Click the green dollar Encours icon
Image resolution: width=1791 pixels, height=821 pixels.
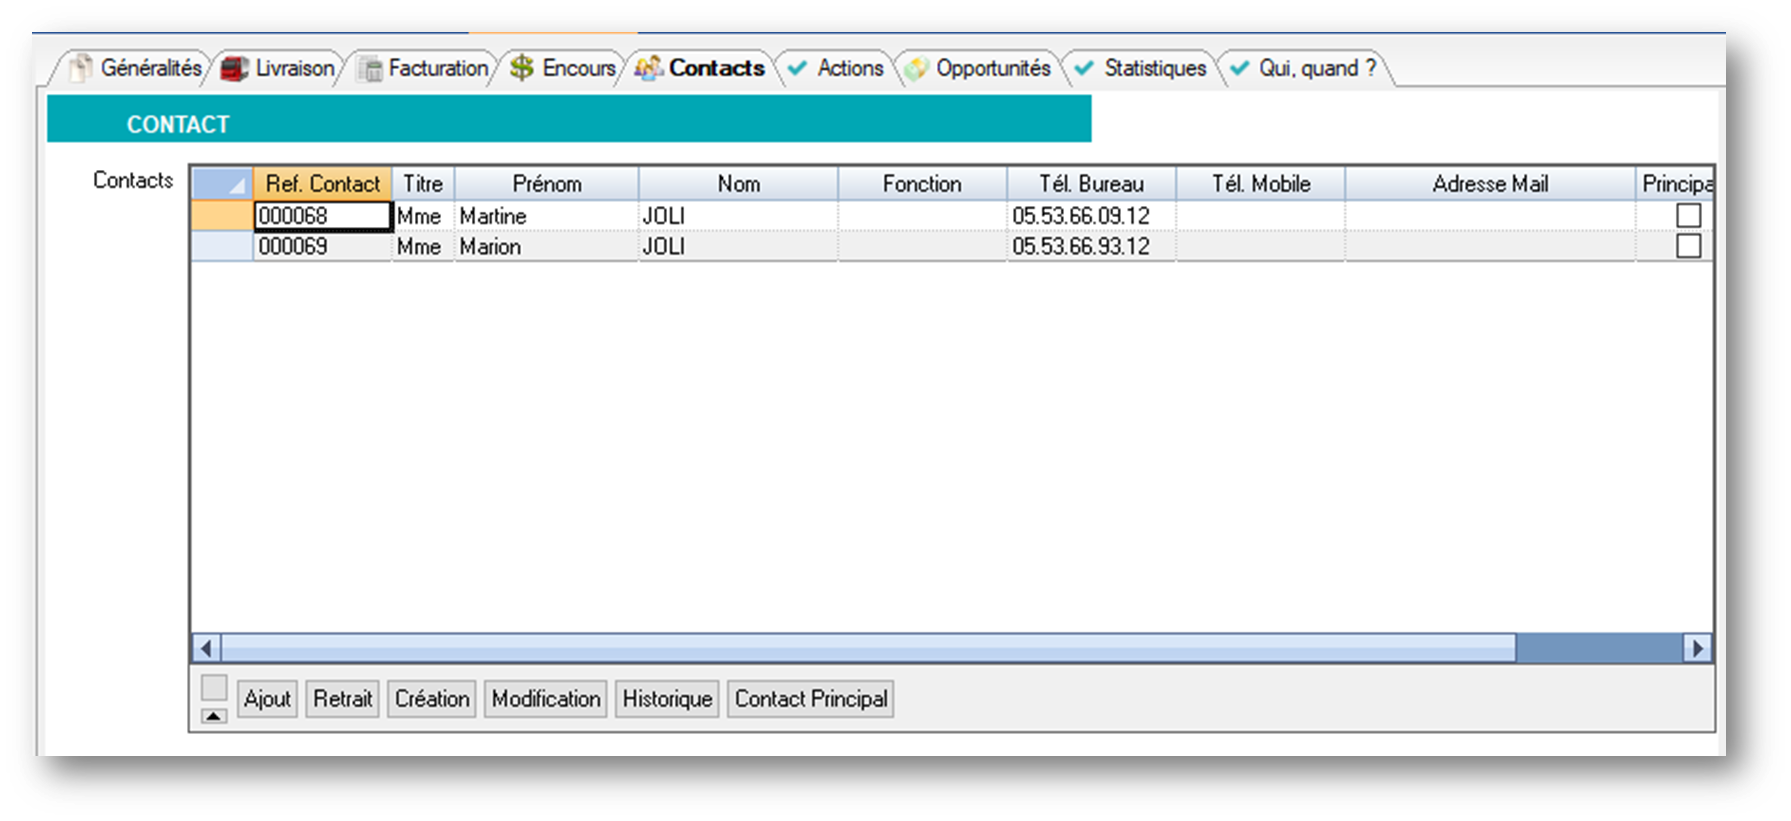pos(521,68)
